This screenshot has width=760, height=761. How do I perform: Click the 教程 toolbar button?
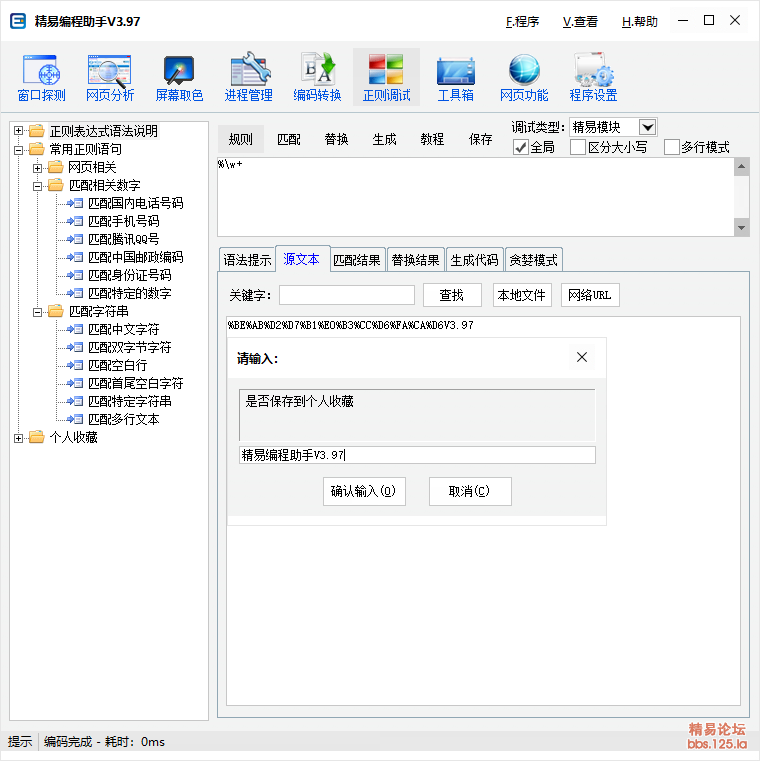coord(432,139)
